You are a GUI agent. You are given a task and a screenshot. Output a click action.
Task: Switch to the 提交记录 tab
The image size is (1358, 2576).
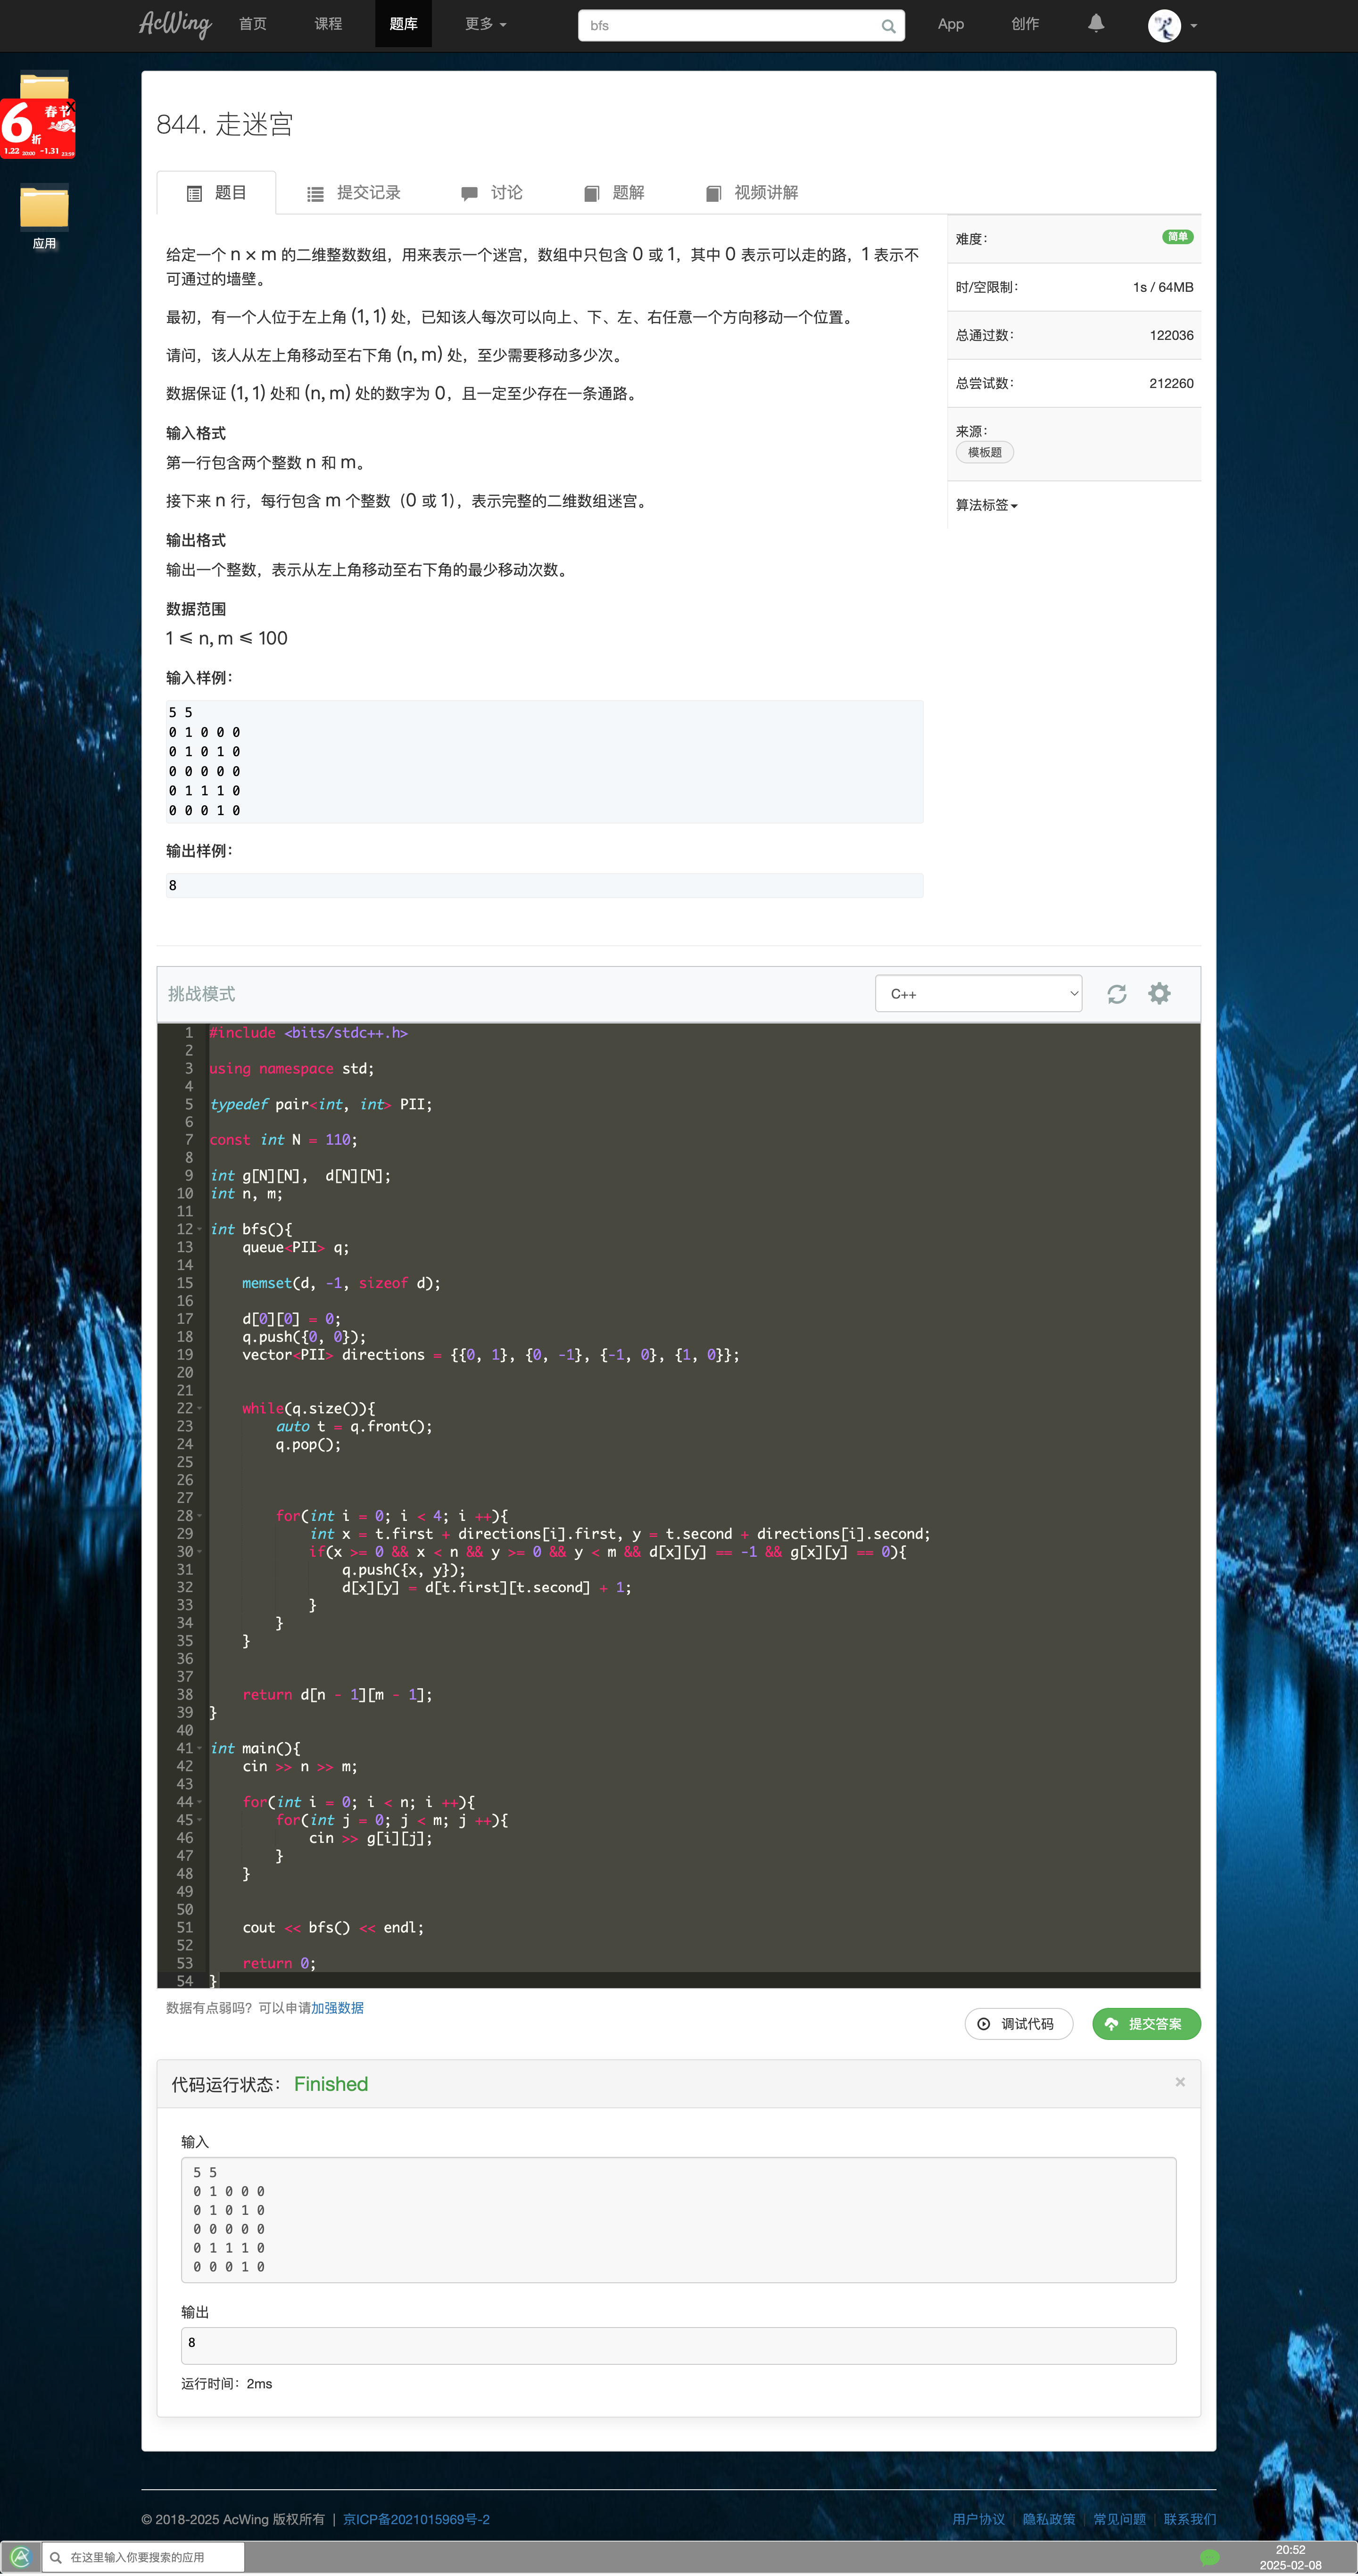(353, 193)
